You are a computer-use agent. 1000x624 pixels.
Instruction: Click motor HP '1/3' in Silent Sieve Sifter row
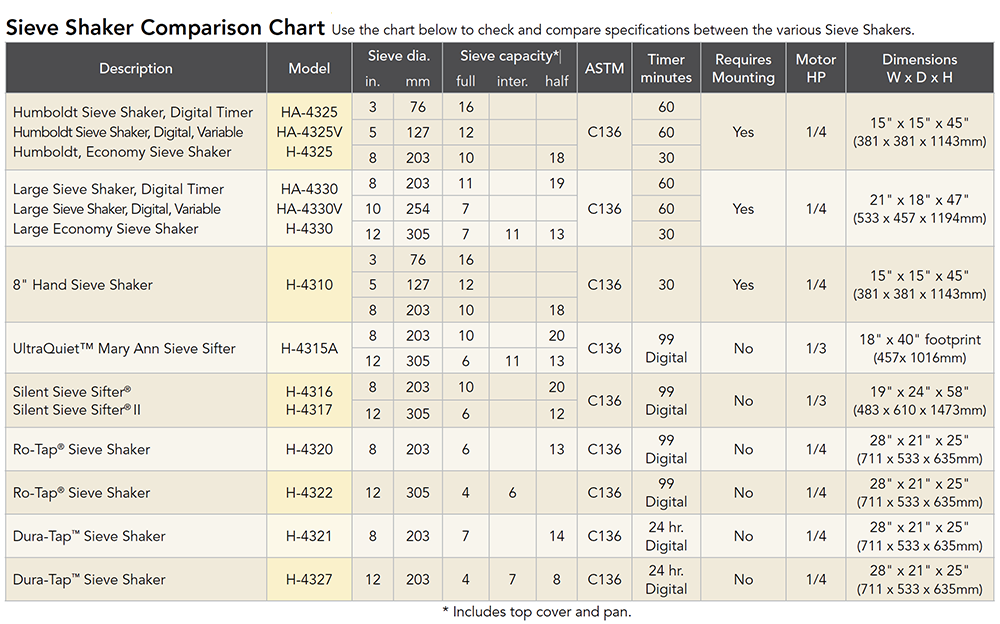816,401
